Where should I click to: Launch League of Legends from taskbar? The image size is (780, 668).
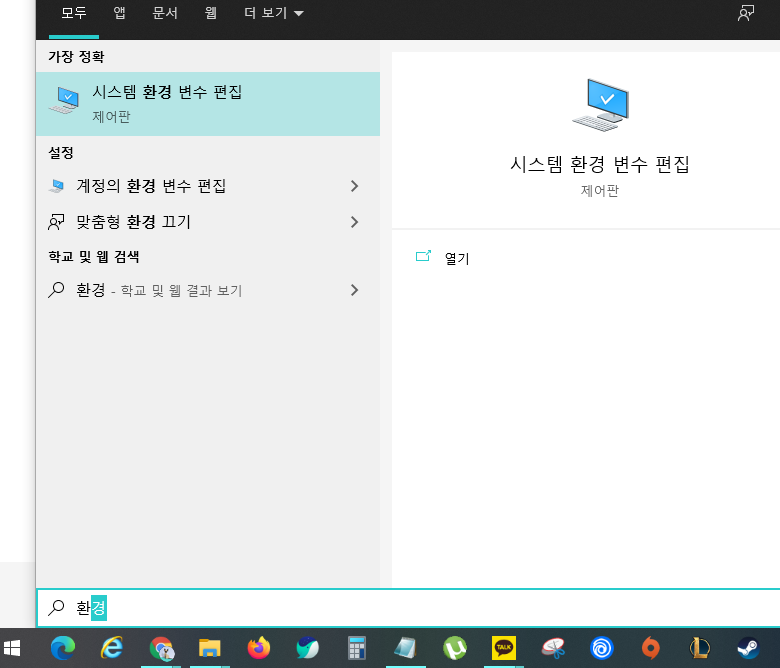click(x=699, y=648)
